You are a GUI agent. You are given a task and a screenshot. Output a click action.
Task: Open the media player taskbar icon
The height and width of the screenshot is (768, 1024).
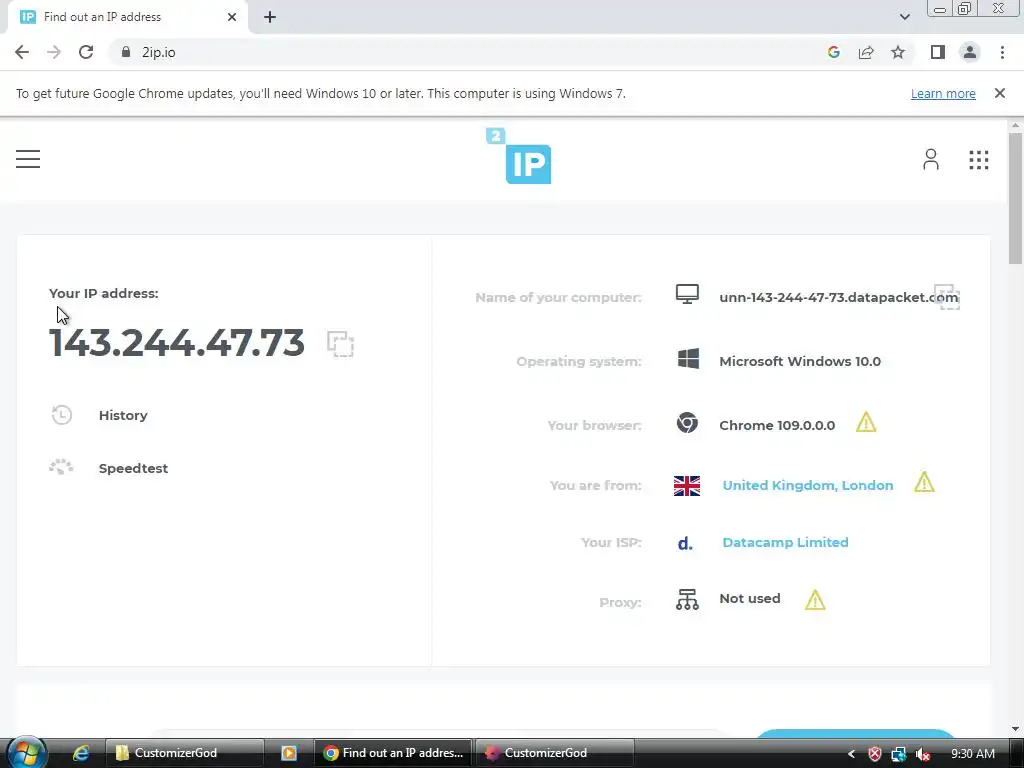(289, 754)
